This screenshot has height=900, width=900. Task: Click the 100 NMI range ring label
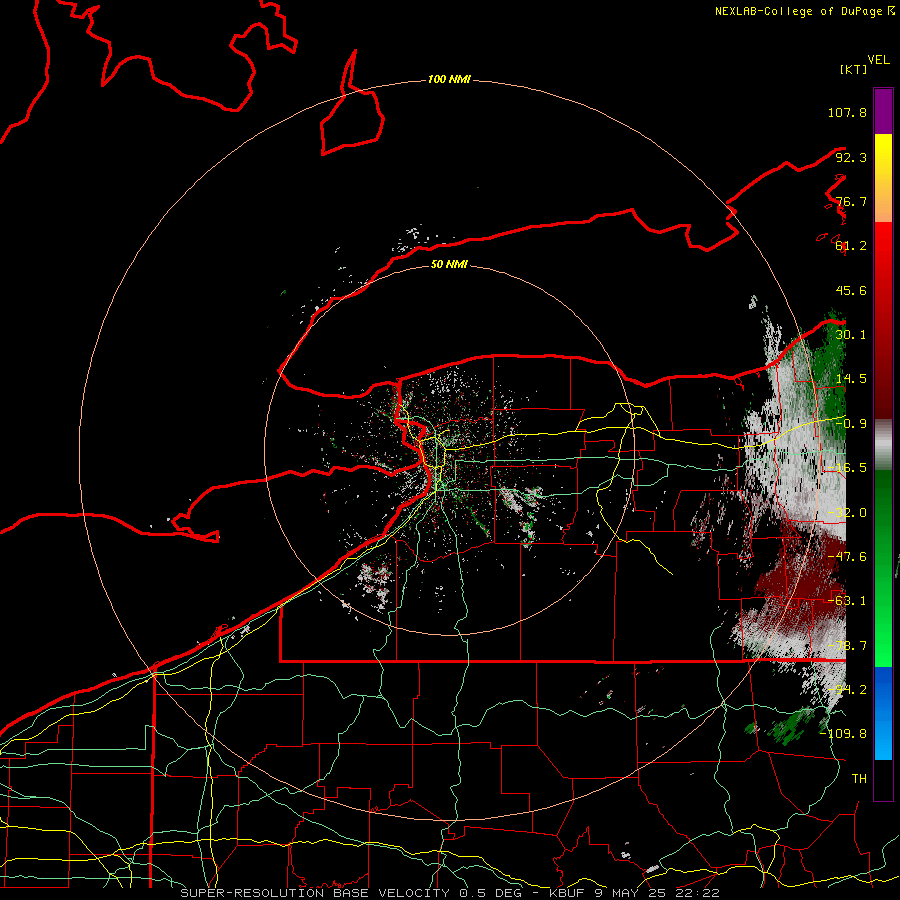[449, 79]
